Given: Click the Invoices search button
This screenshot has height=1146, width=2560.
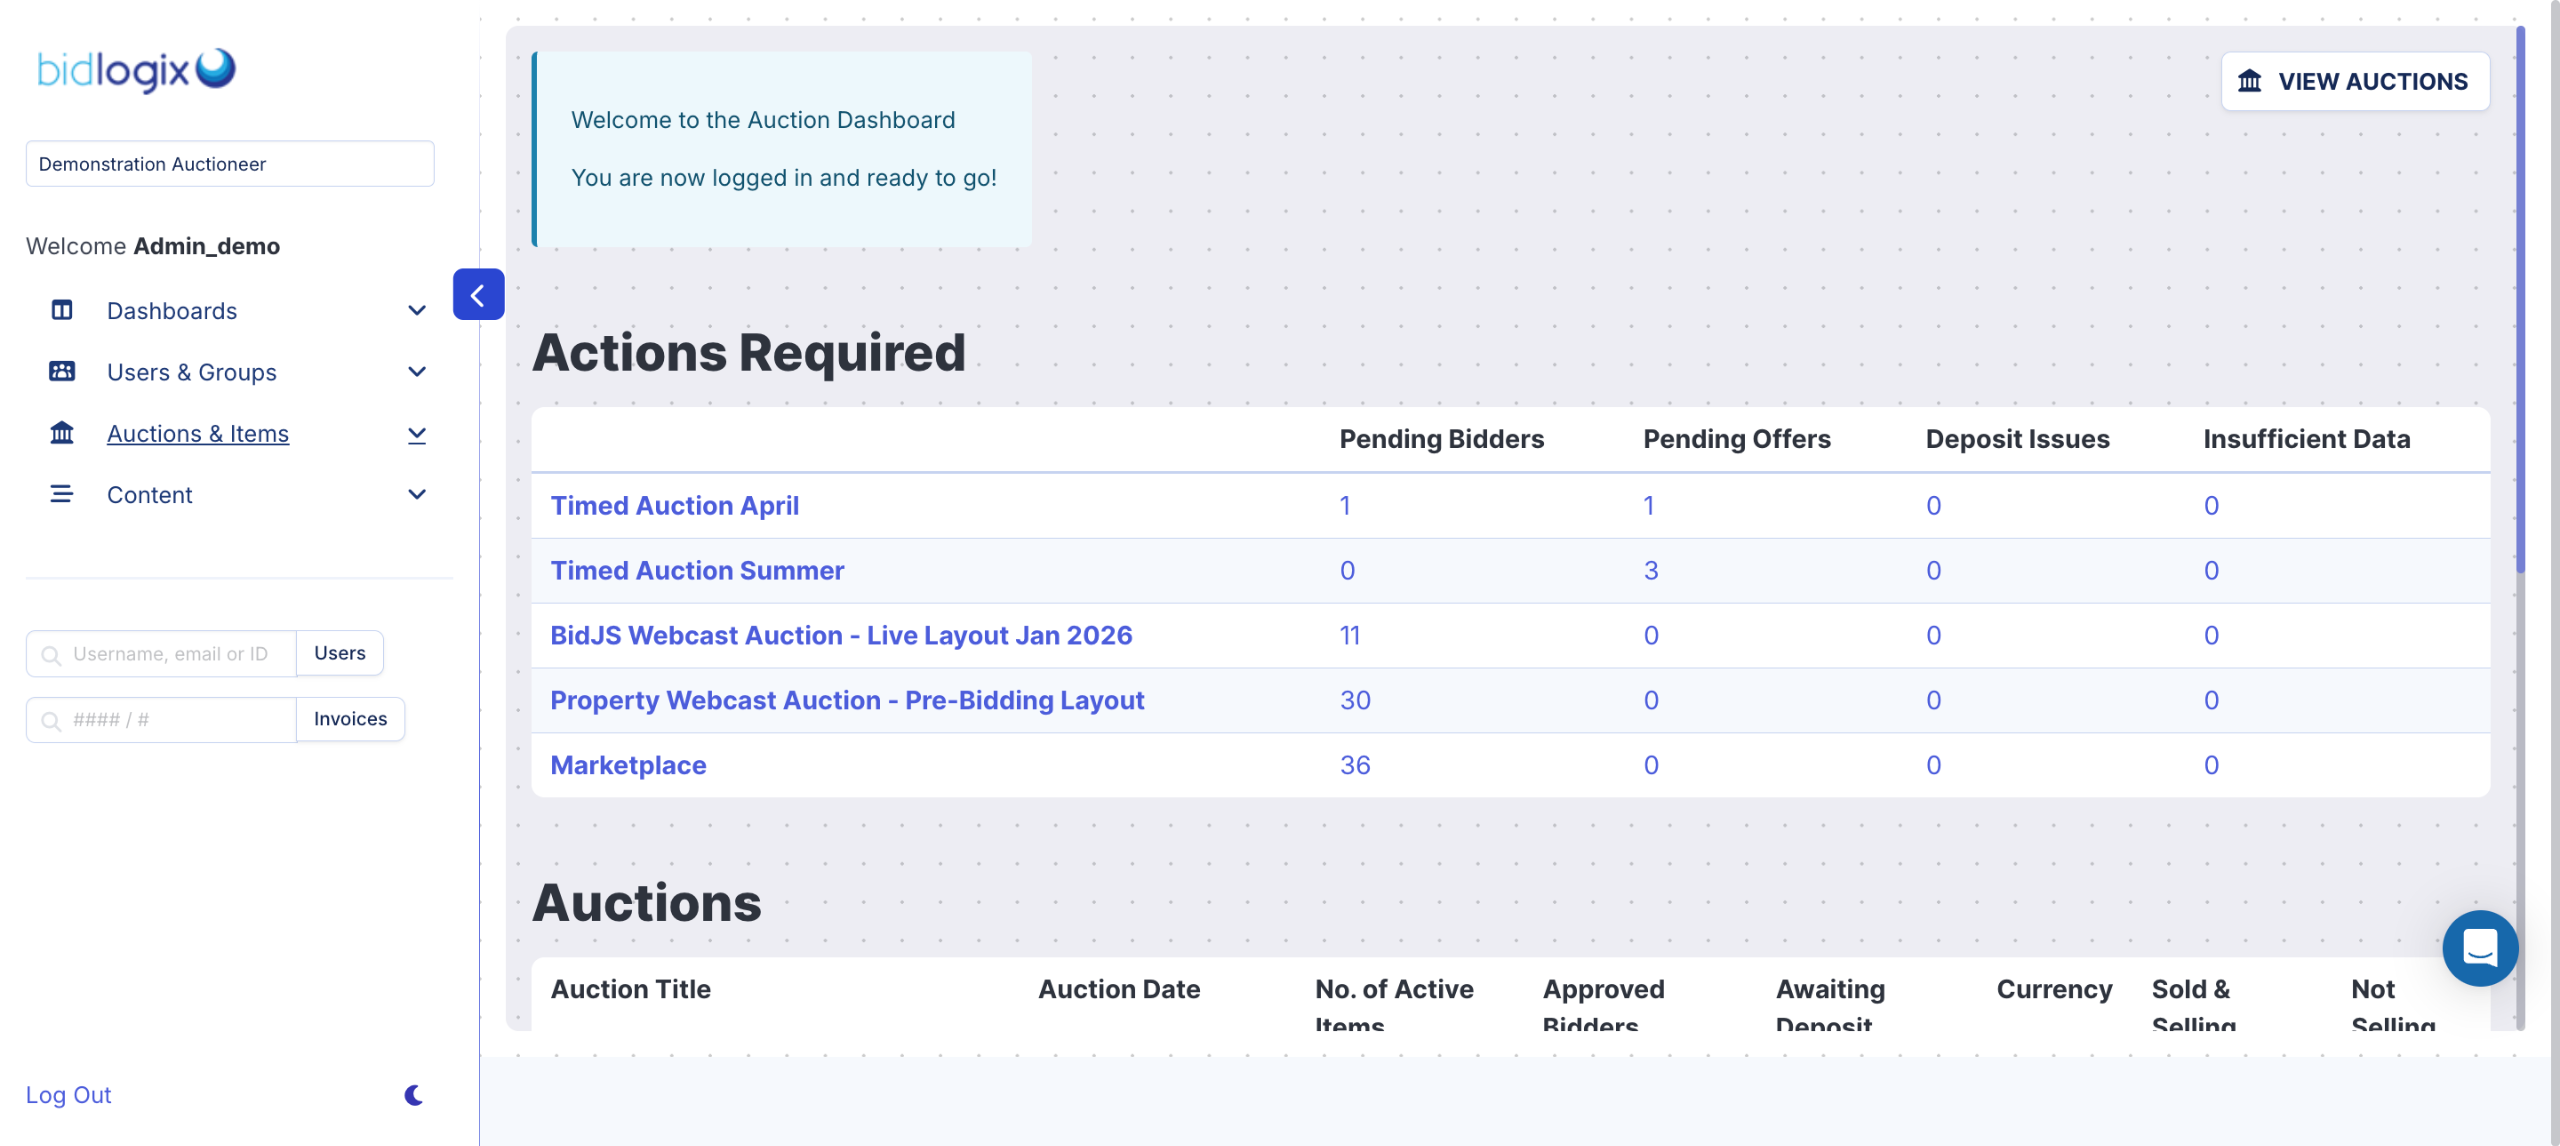Looking at the screenshot, I should (x=350, y=719).
